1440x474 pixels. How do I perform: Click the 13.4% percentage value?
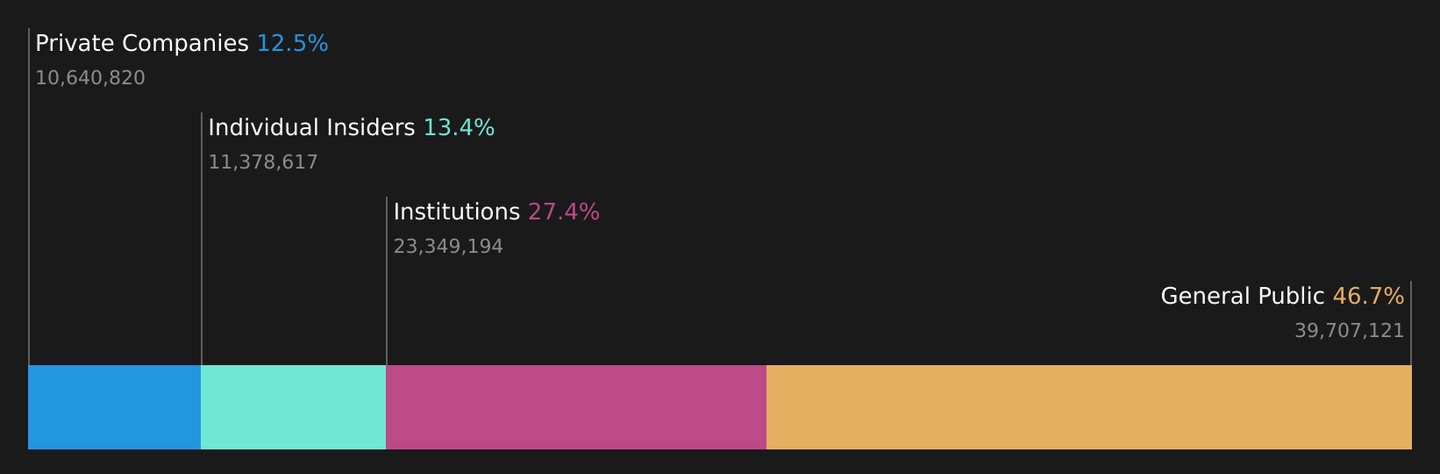click(459, 128)
